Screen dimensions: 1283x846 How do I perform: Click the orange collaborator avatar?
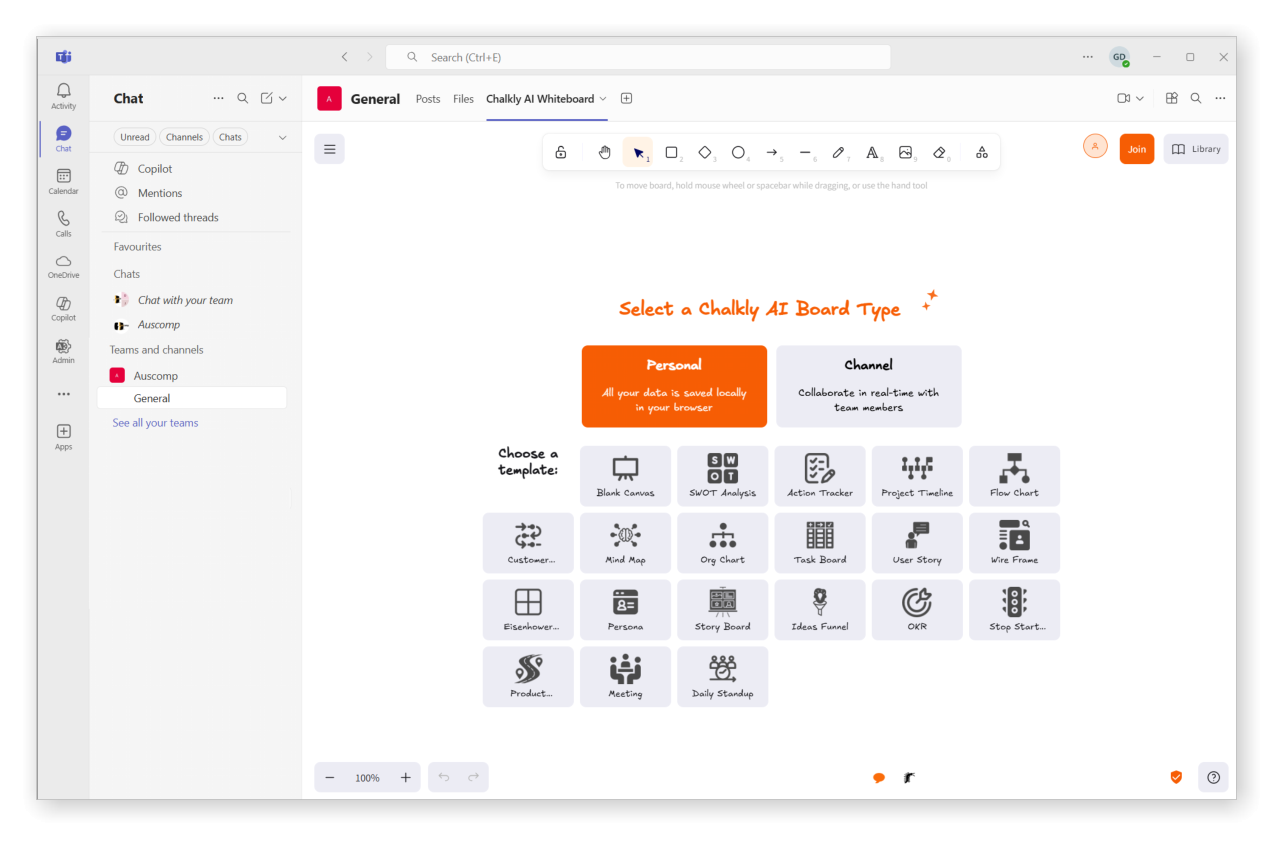[1095, 147]
